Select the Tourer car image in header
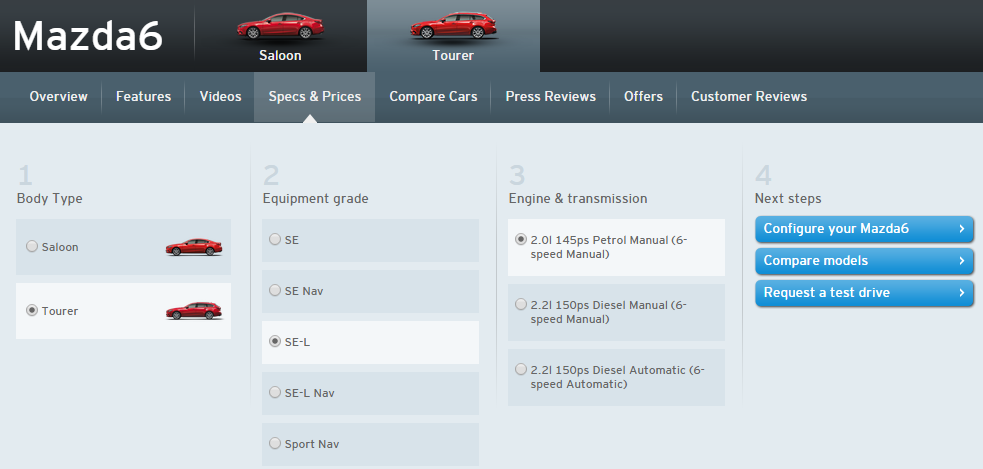The image size is (983, 469). [x=453, y=26]
